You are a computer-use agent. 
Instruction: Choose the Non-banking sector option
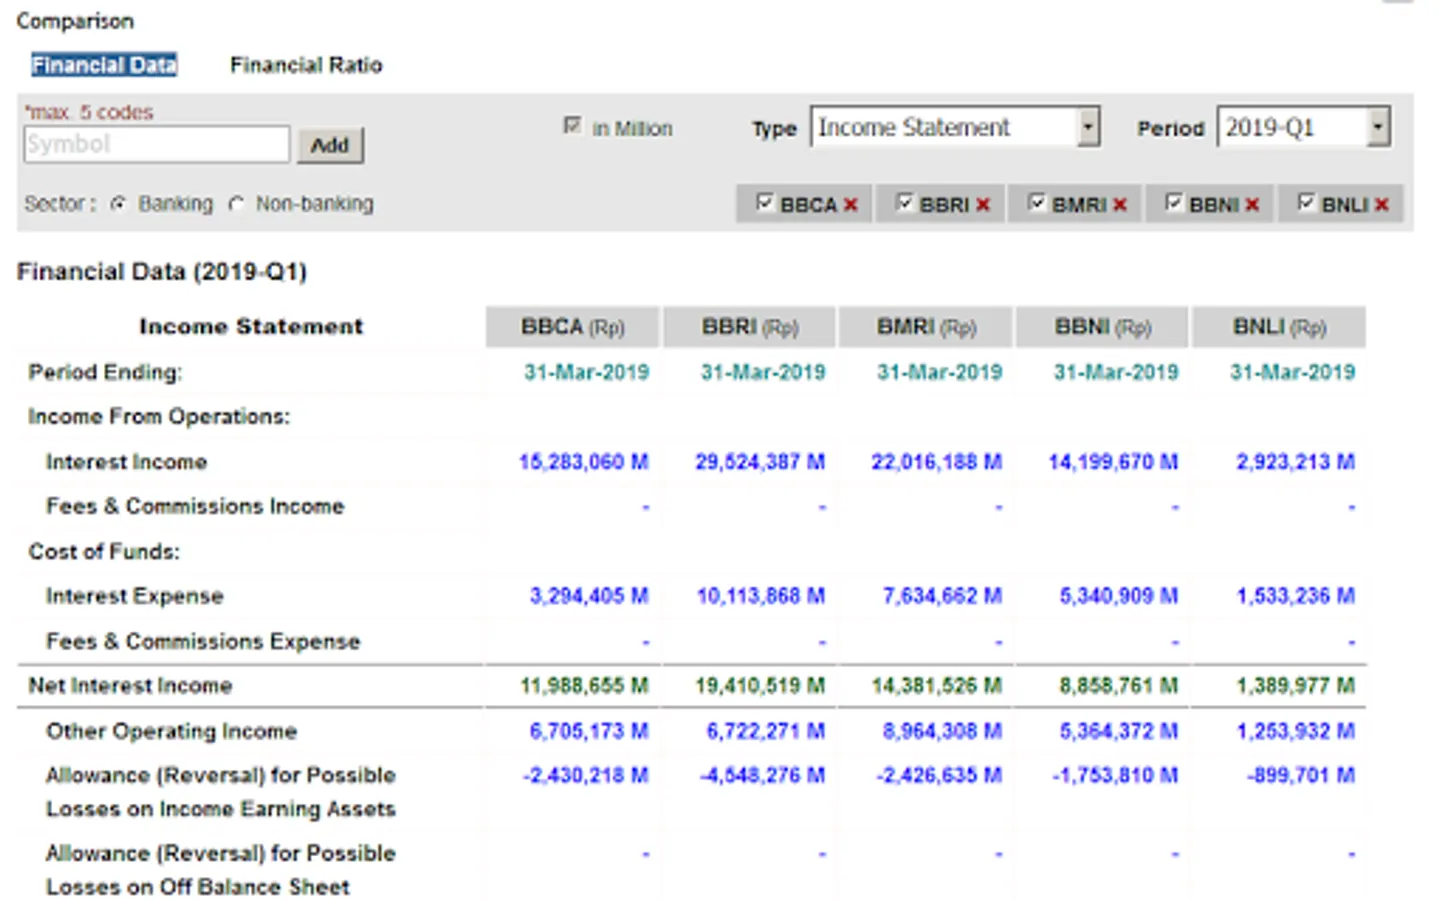[x=236, y=204]
